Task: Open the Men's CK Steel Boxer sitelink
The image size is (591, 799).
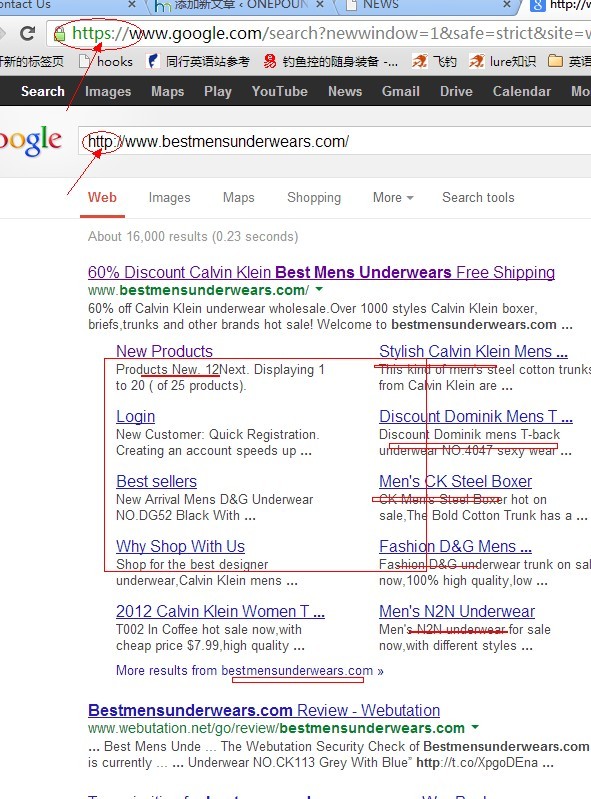Action: pyautogui.click(x=455, y=482)
